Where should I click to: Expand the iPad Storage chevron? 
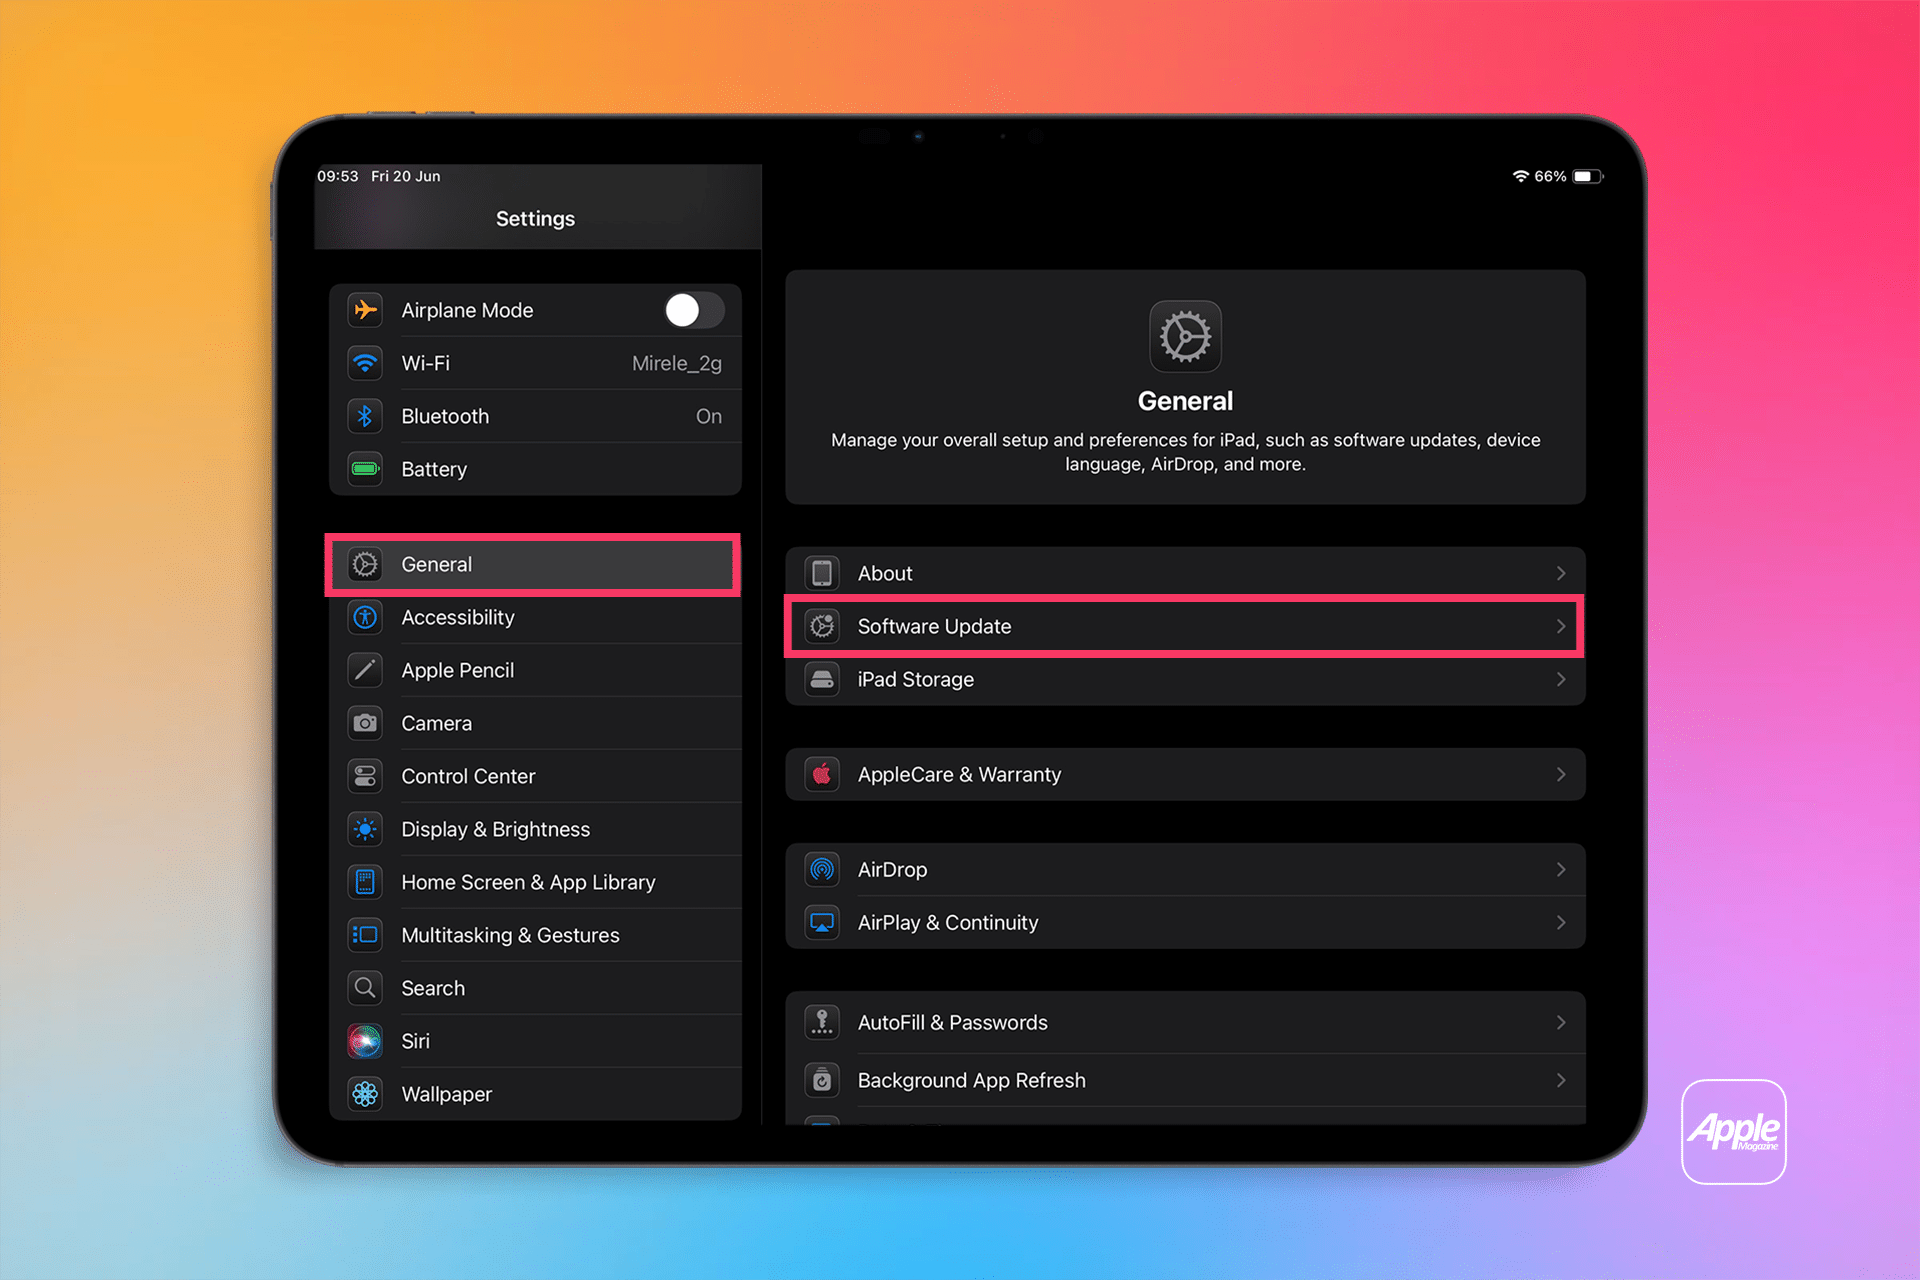pos(1560,679)
